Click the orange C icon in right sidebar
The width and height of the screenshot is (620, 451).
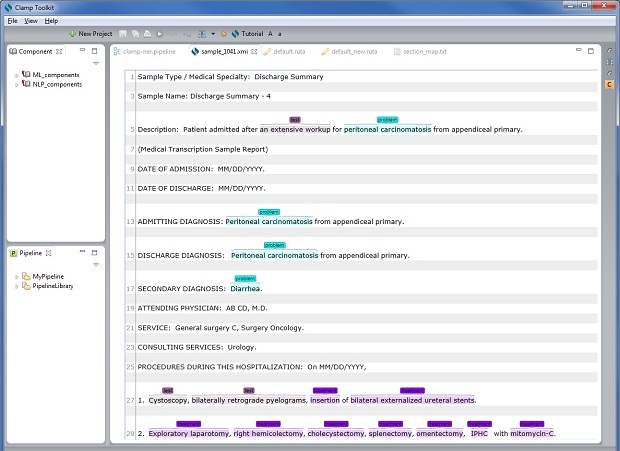[610, 85]
